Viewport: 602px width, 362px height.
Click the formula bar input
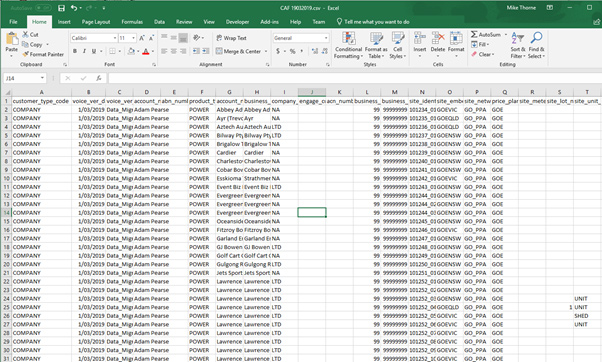(355, 78)
